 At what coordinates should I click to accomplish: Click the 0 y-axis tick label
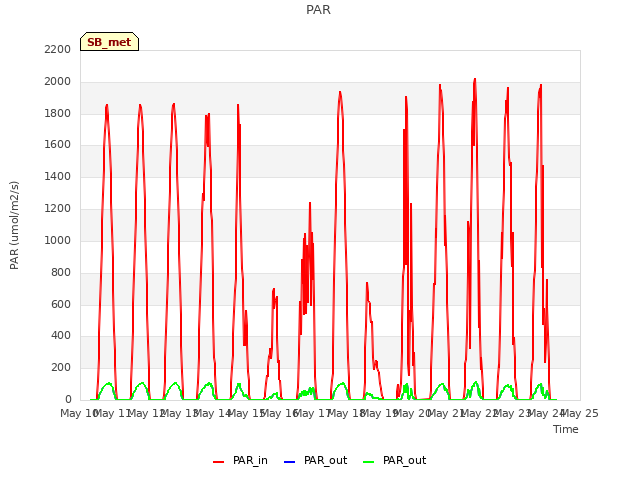(x=68, y=400)
